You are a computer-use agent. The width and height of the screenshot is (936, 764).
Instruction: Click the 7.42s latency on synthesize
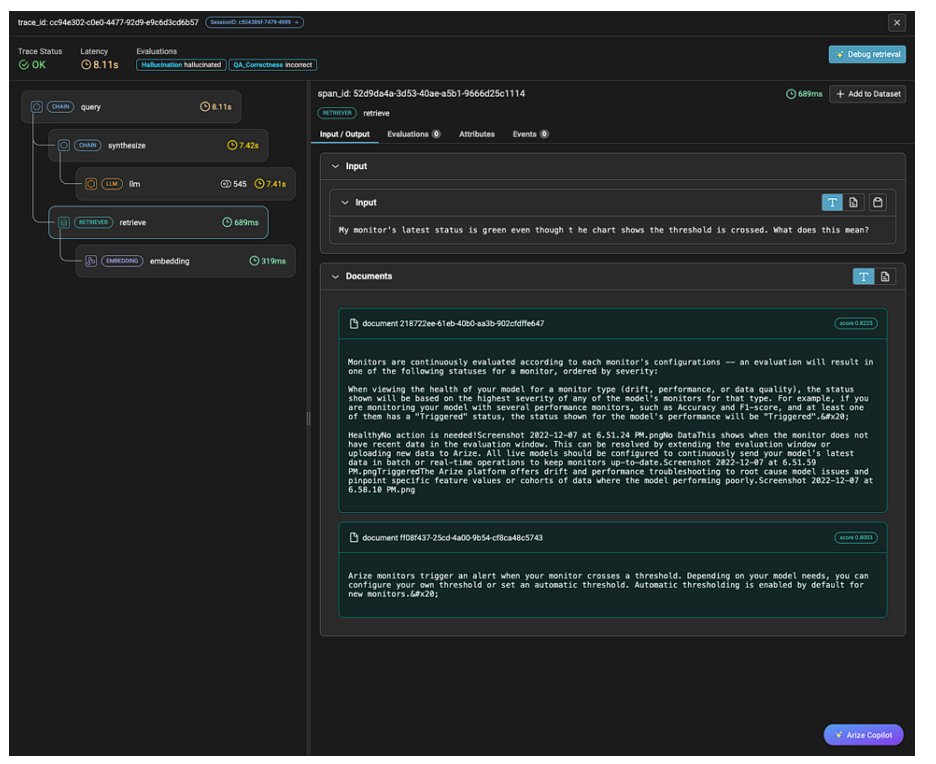pyautogui.click(x=243, y=145)
